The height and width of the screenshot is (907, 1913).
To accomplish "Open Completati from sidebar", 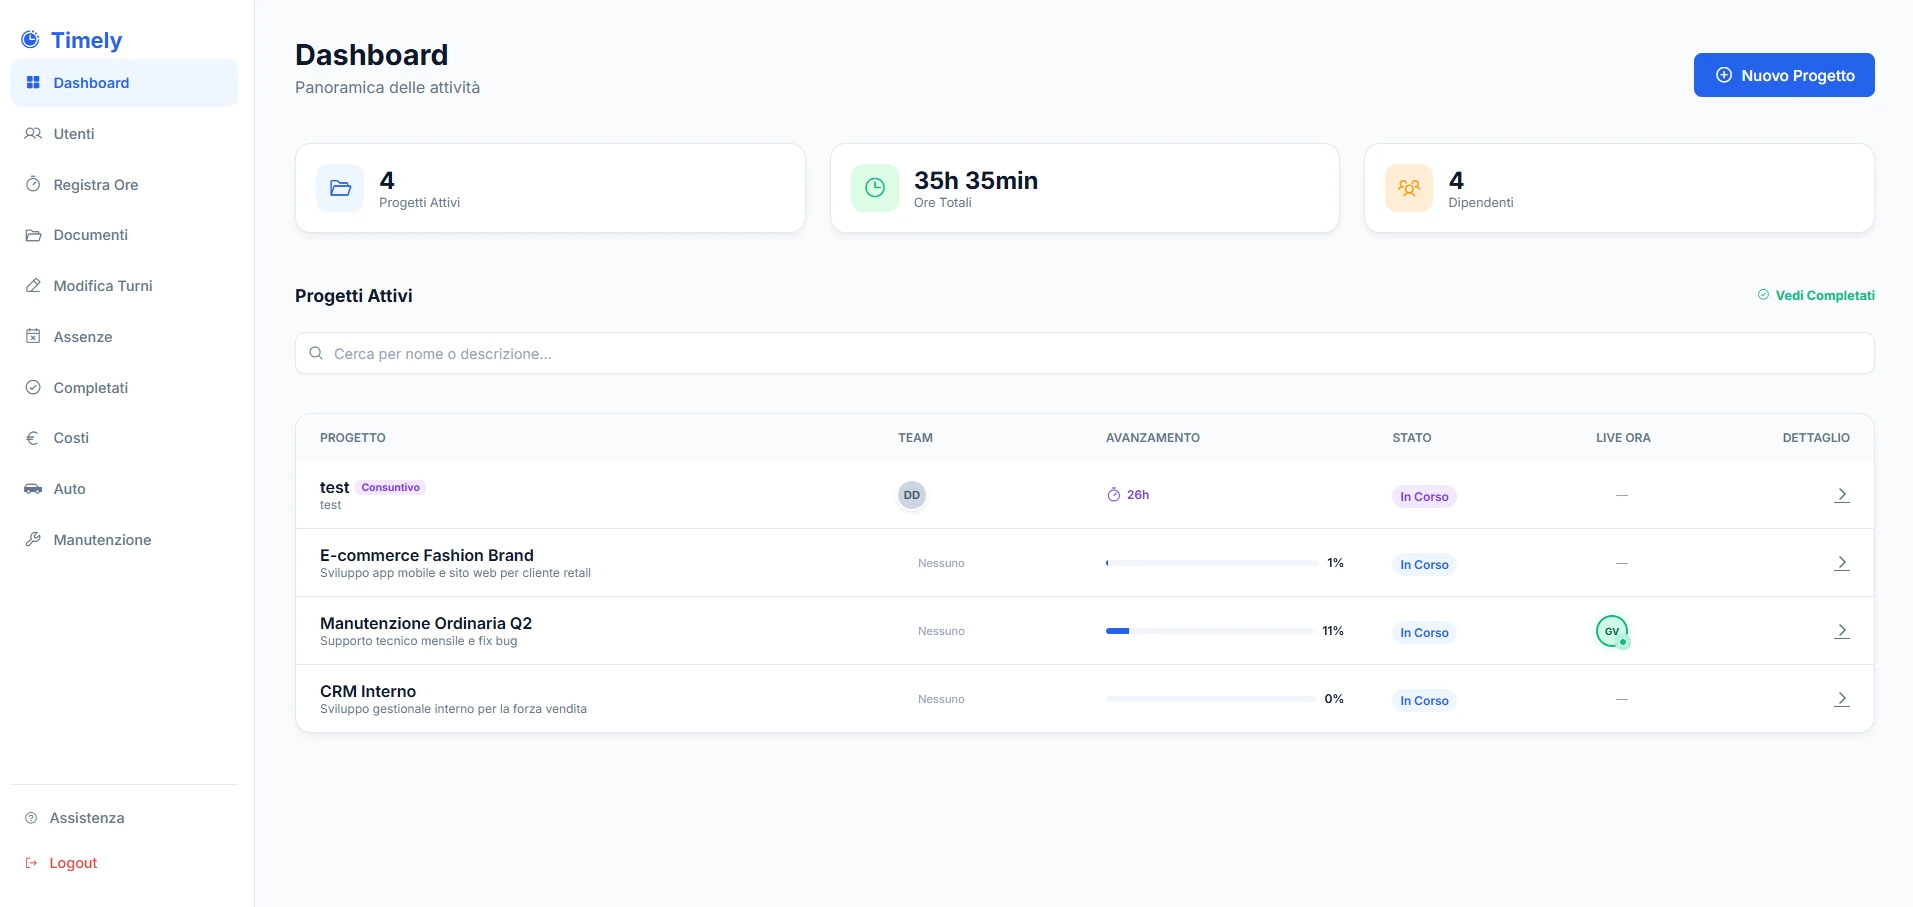I will pyautogui.click(x=124, y=388).
